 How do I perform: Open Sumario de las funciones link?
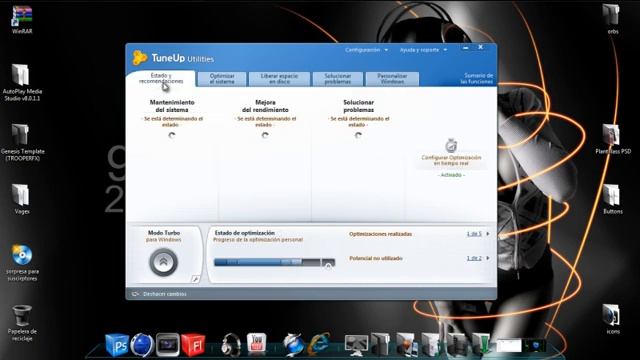pos(477,78)
